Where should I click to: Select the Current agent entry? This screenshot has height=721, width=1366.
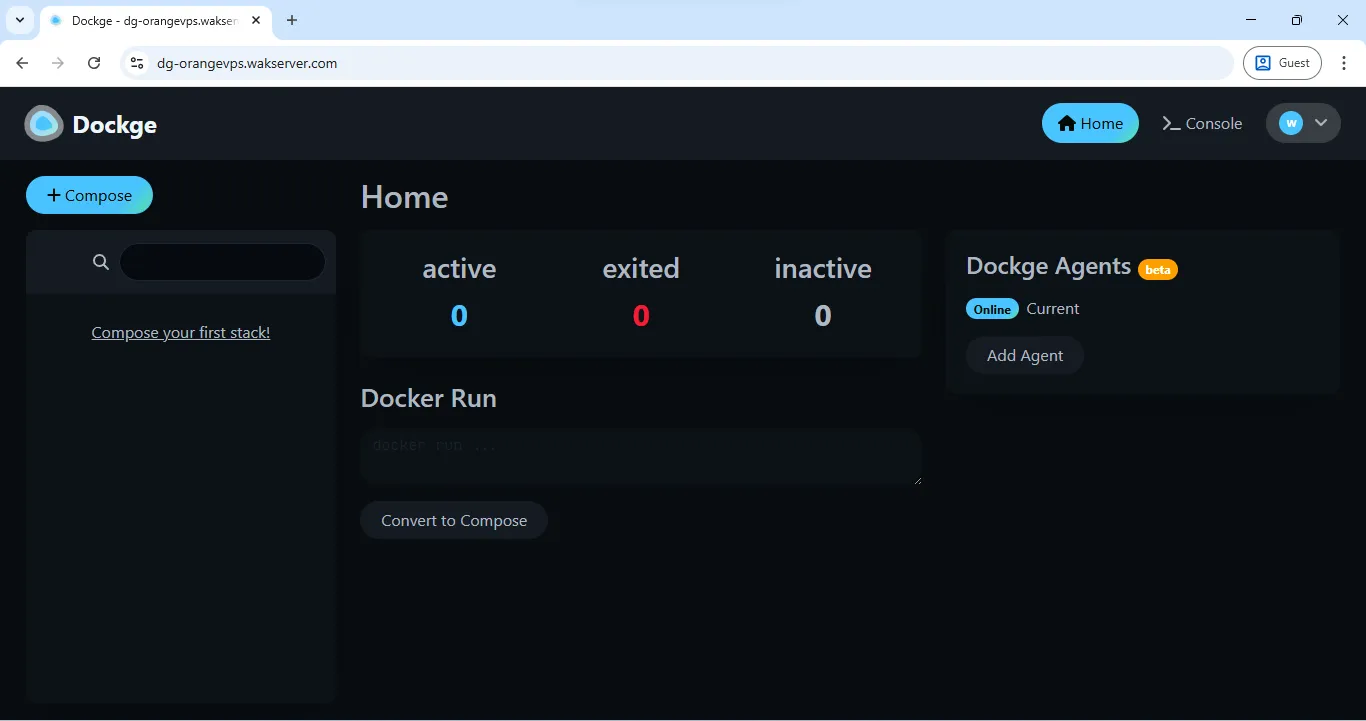coord(1052,309)
